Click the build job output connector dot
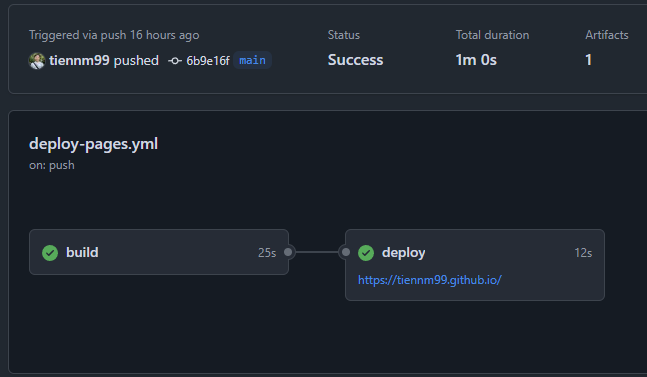647x377 pixels. coord(288,252)
